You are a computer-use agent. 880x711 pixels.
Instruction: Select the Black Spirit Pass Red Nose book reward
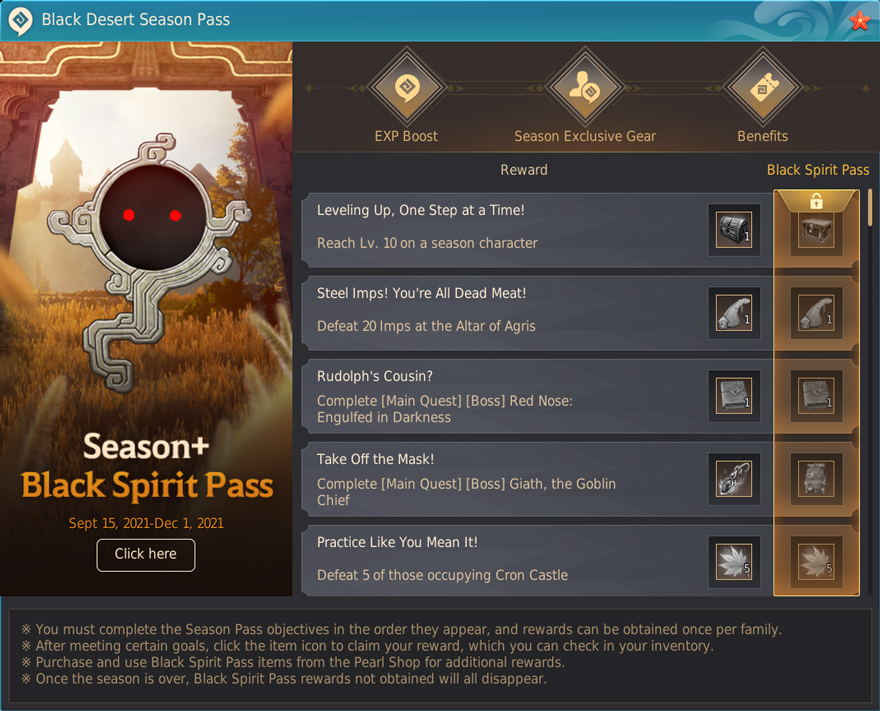click(817, 396)
